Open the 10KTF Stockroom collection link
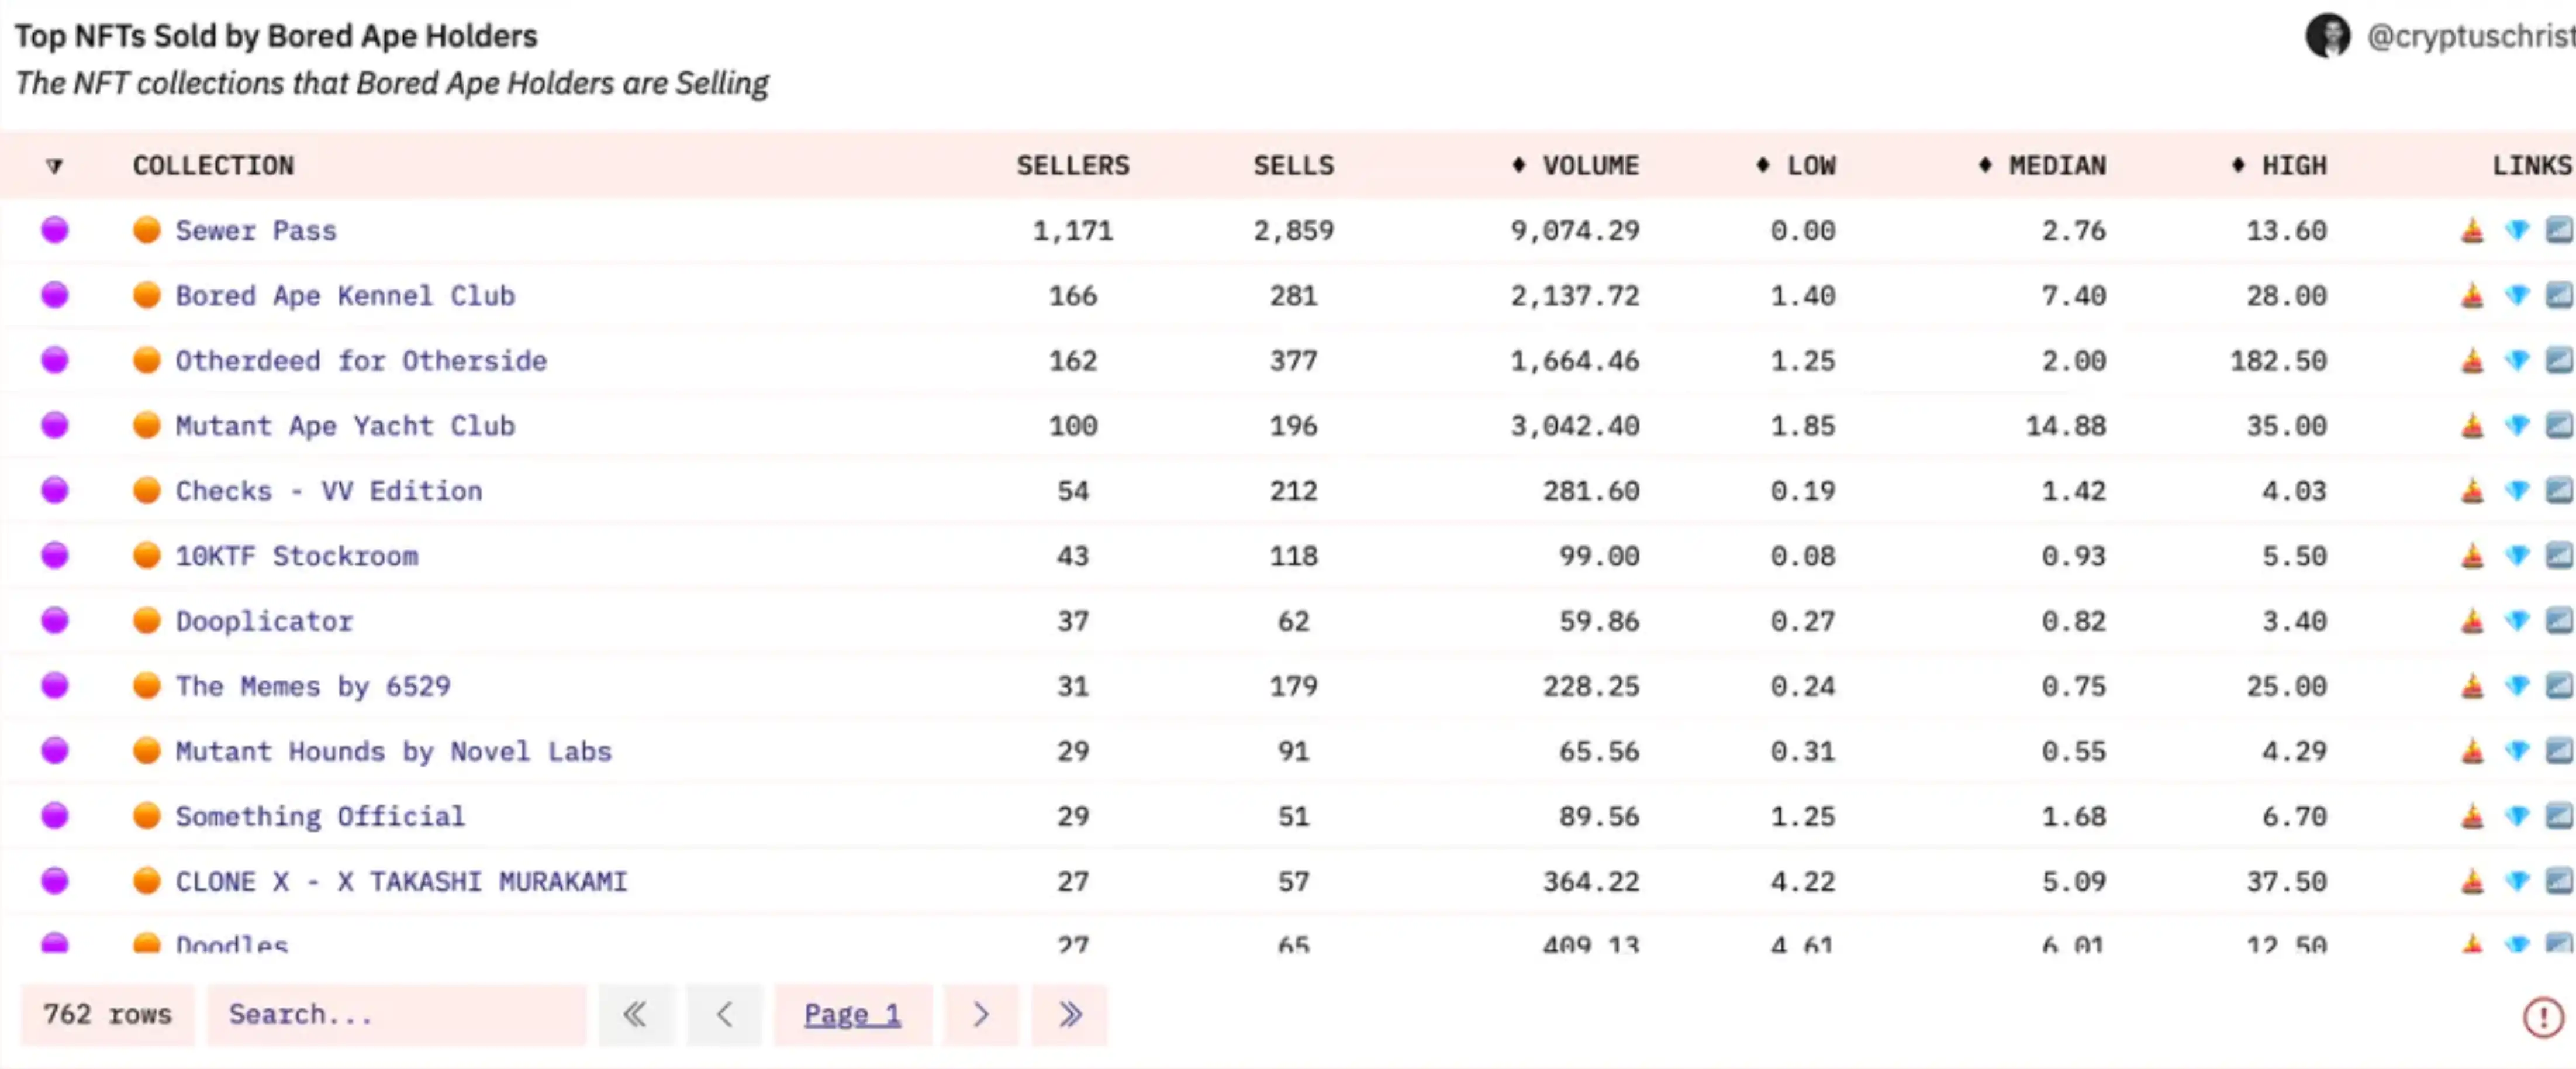 [297, 556]
